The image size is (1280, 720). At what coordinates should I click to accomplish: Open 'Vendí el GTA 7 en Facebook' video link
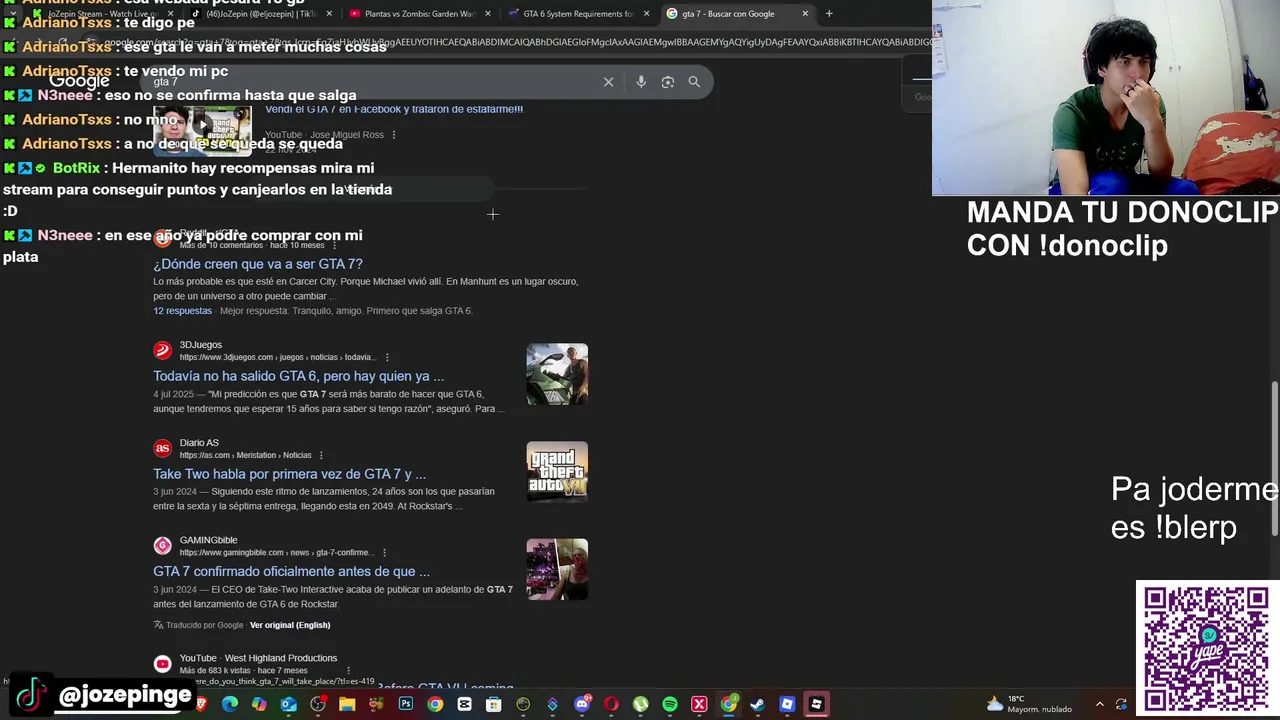click(394, 109)
